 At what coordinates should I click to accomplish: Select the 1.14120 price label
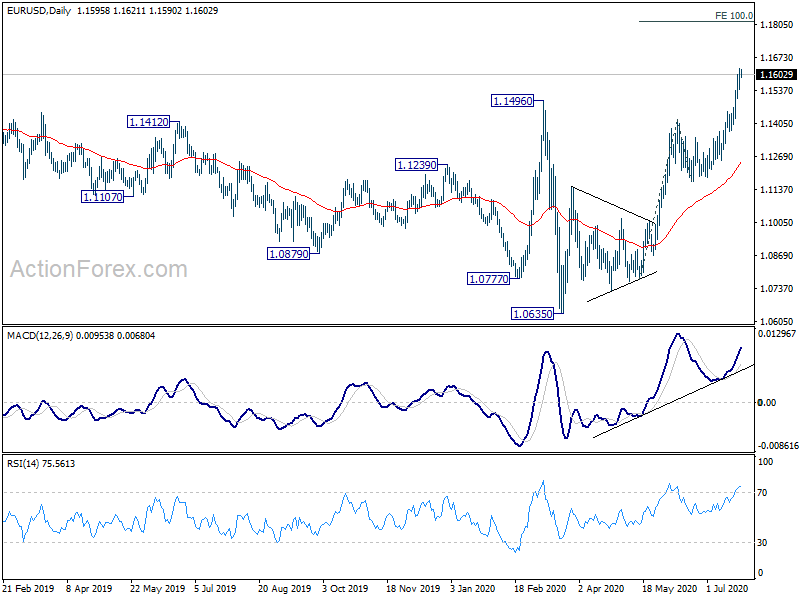coord(148,122)
